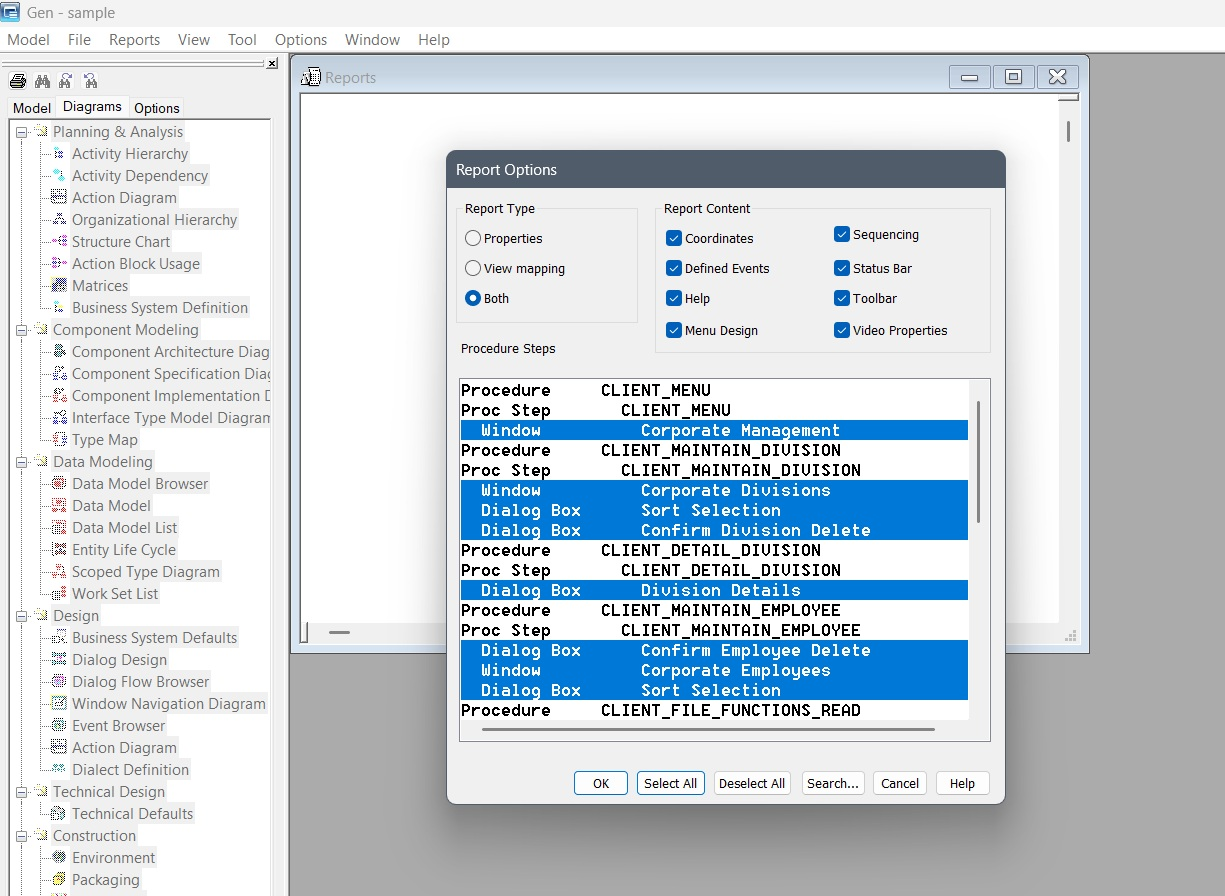The image size is (1225, 896).
Task: Click the Dialog Design icon
Action: click(58, 660)
